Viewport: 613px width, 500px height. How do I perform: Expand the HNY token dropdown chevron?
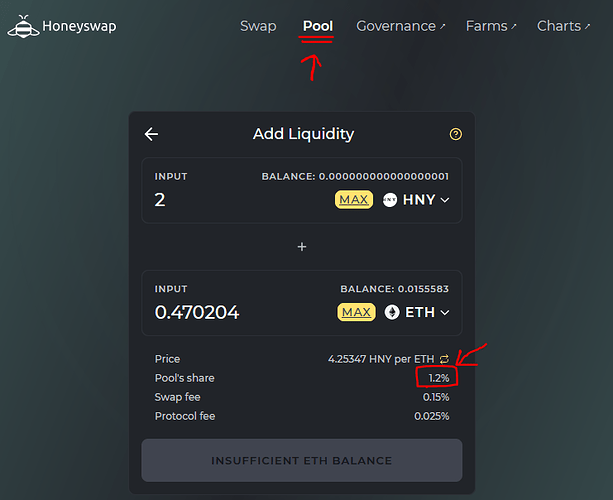445,200
